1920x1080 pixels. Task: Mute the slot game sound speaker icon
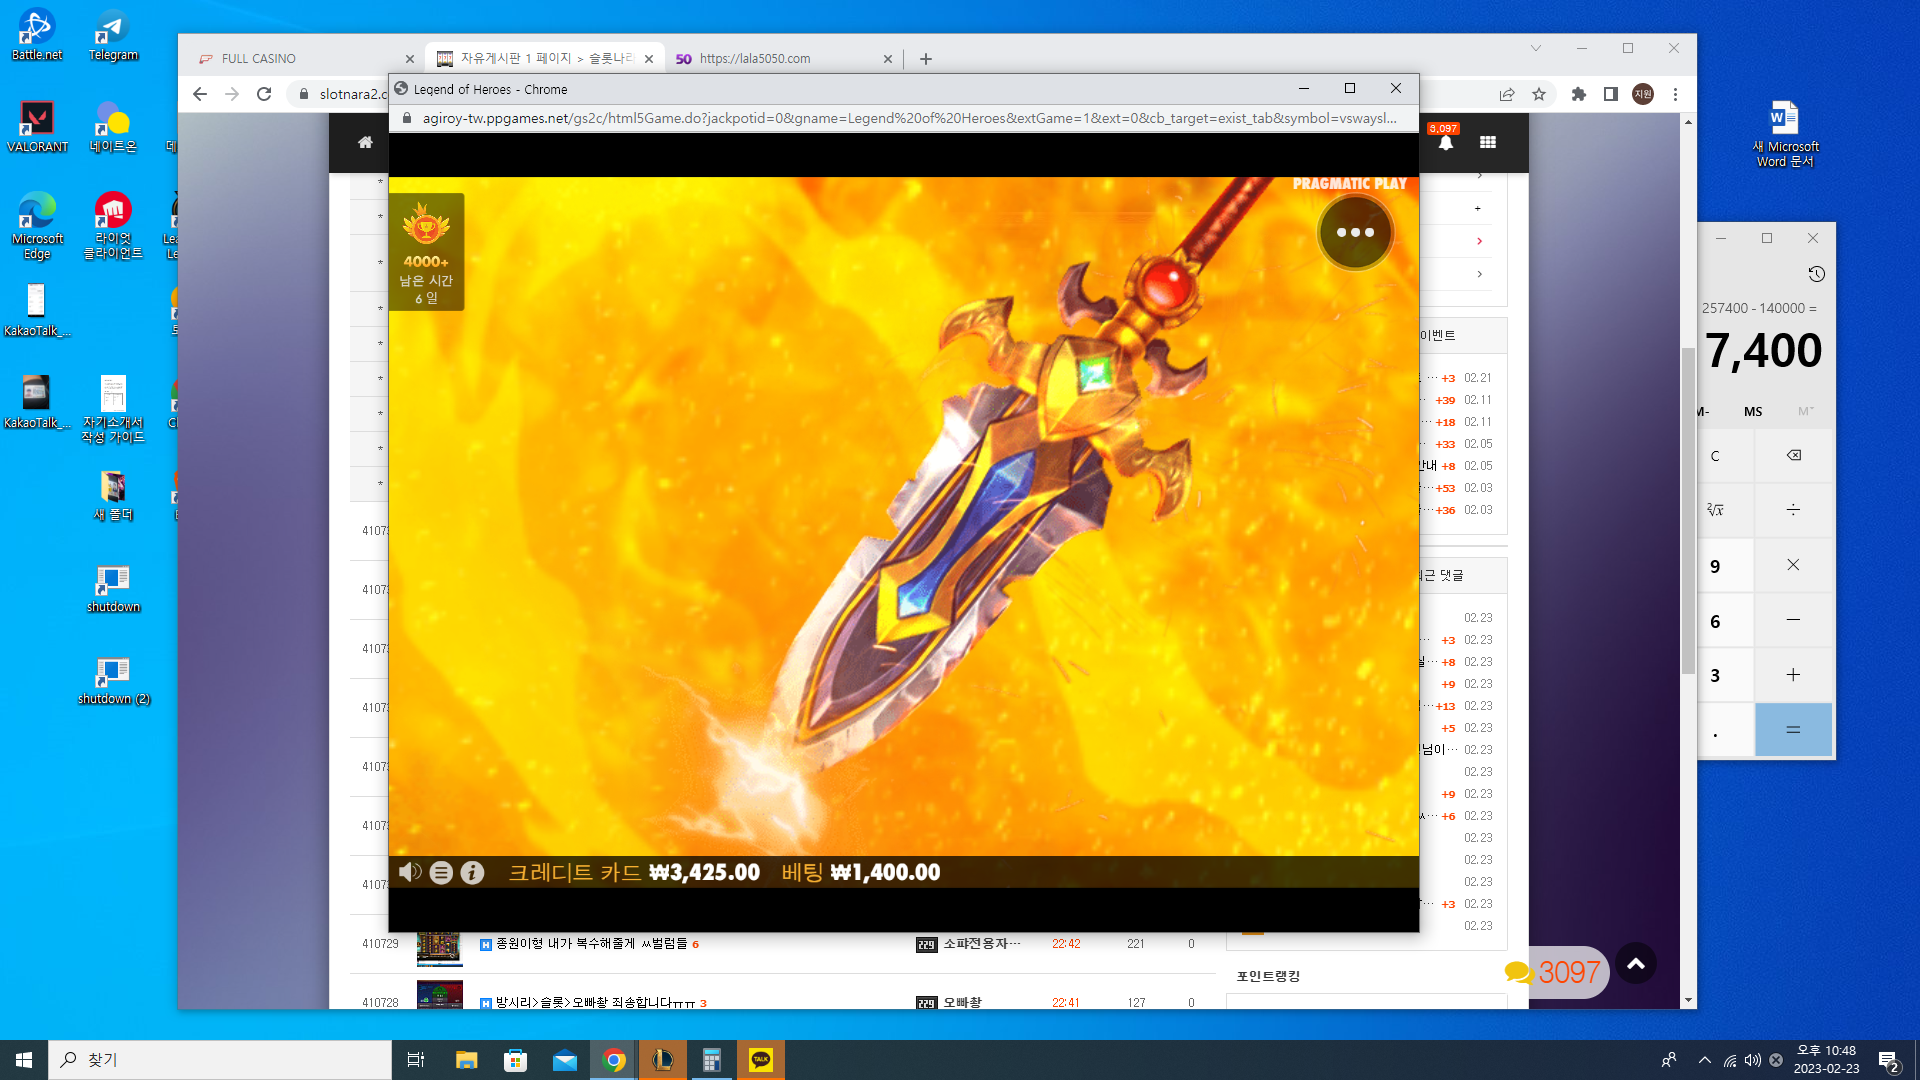coord(410,872)
